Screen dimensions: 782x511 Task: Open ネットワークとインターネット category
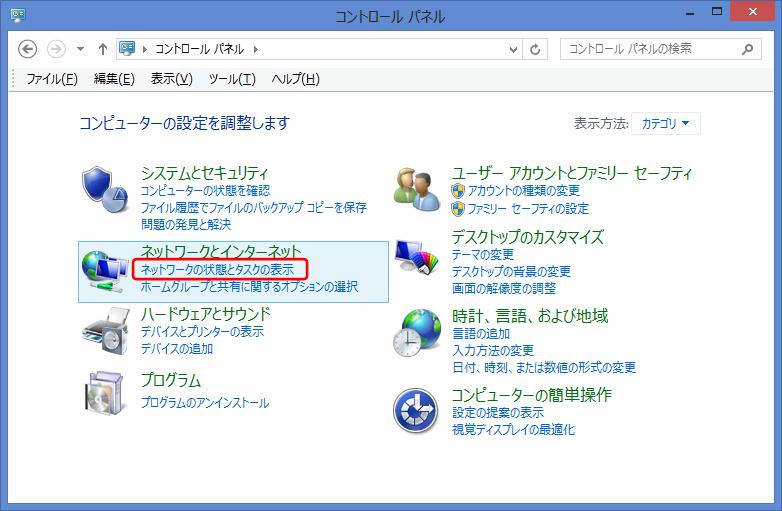click(x=221, y=251)
